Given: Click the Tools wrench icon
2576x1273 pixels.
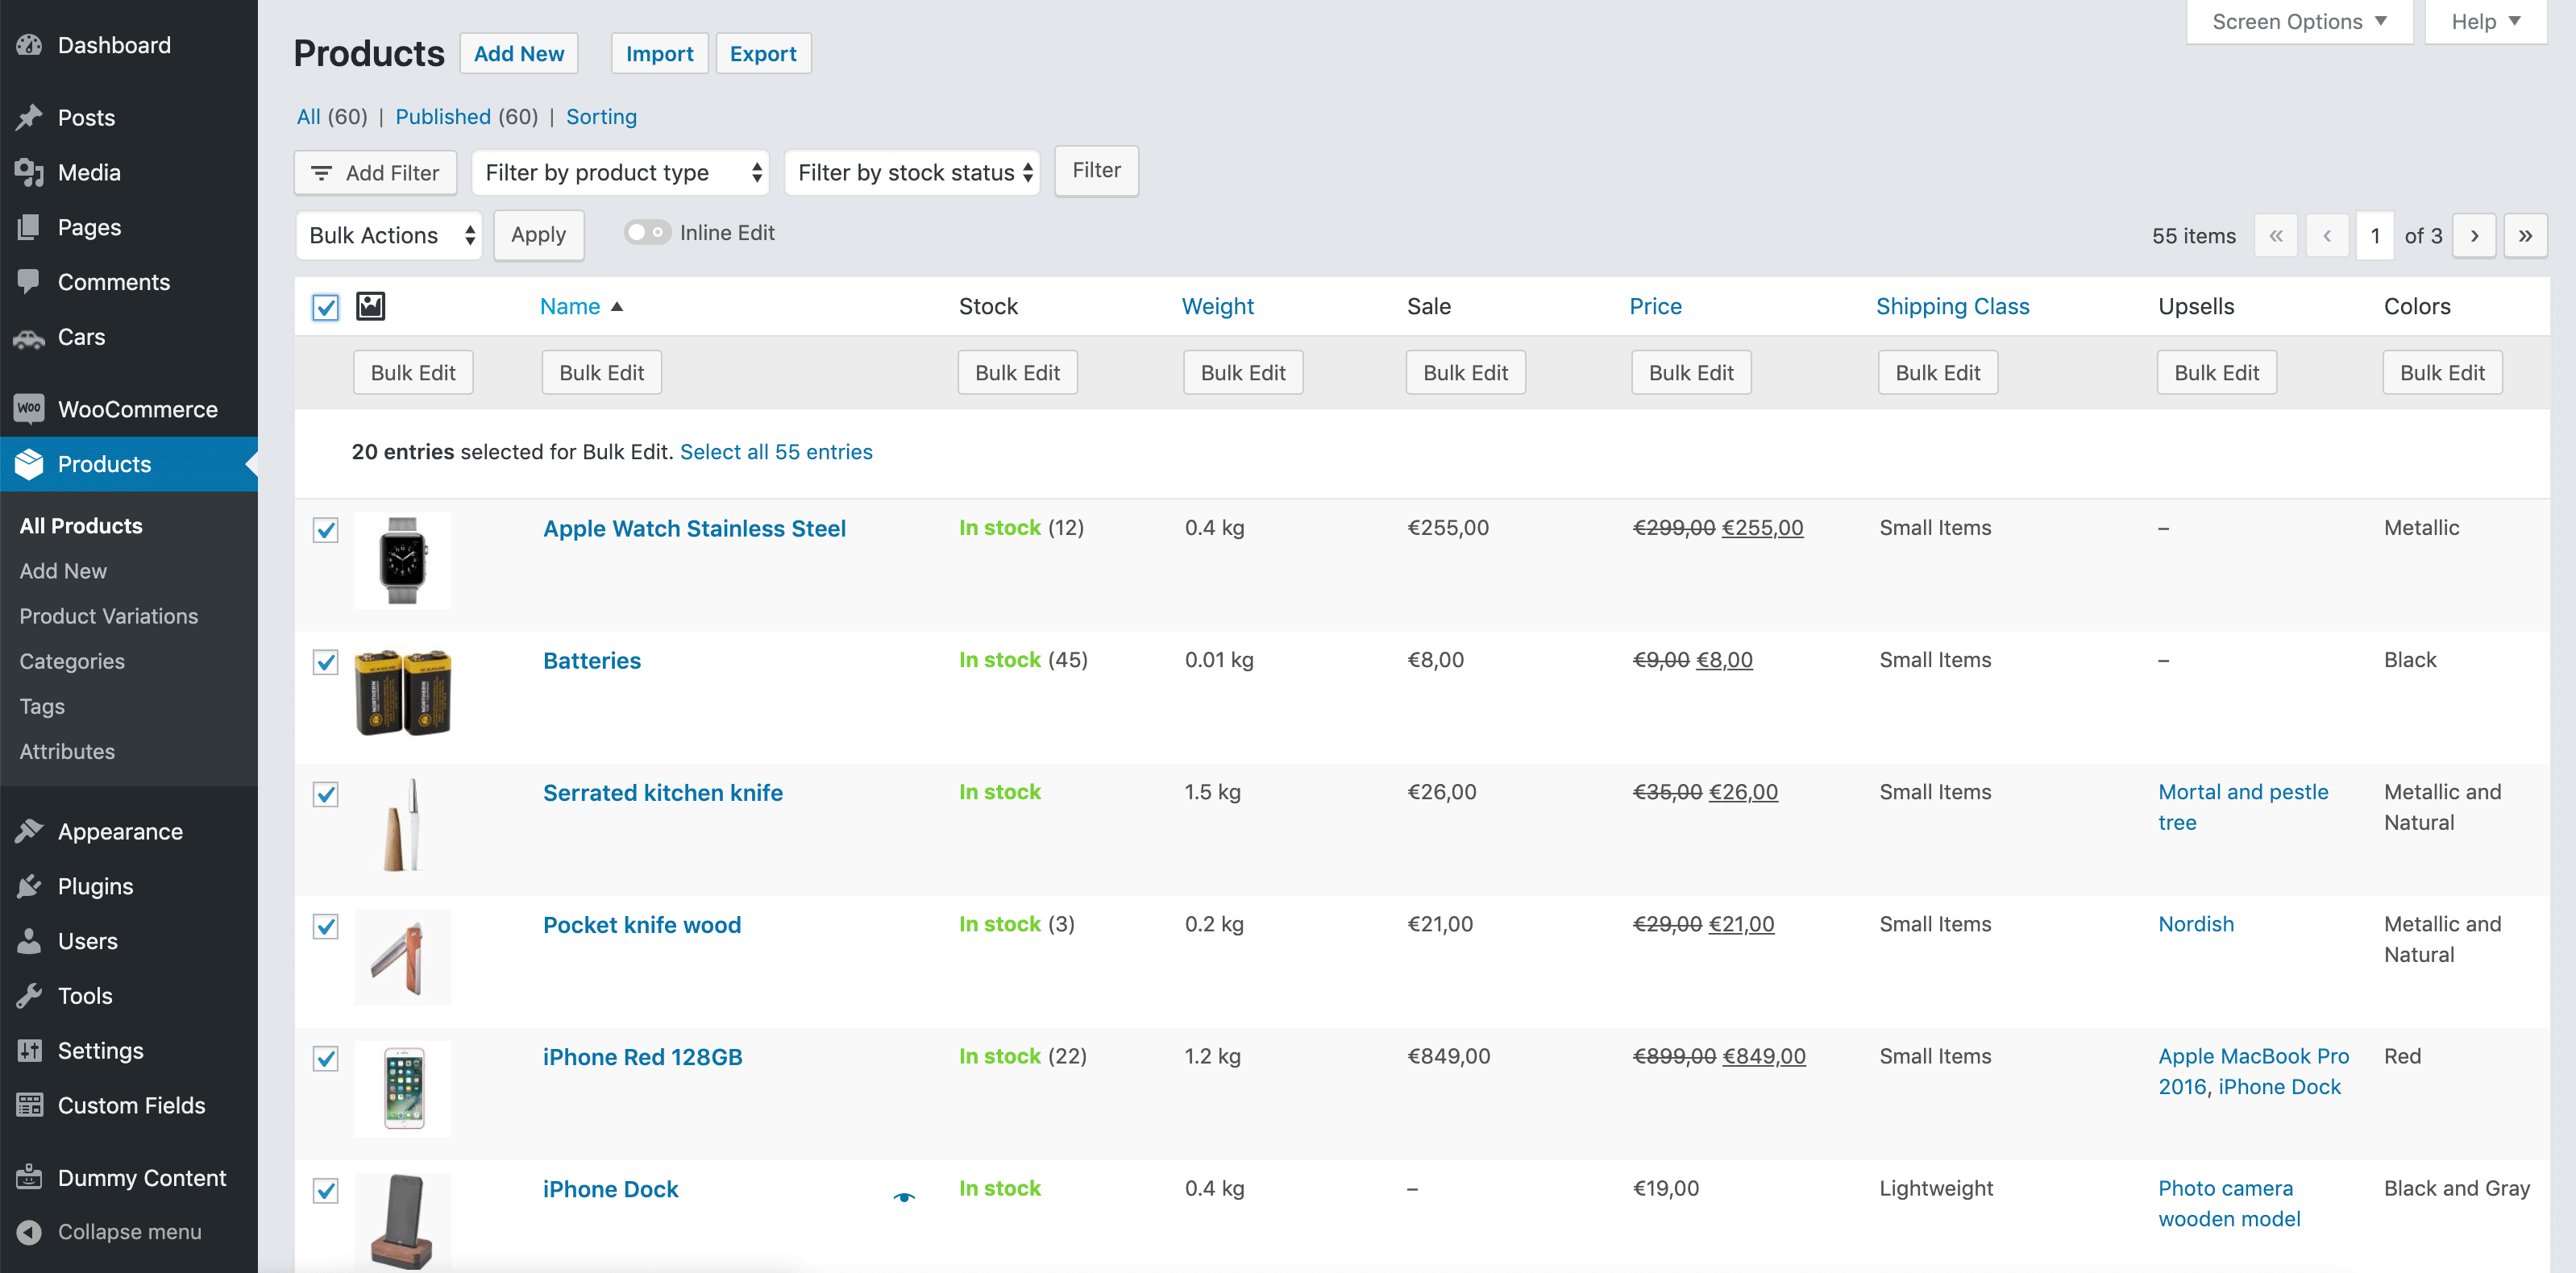Looking at the screenshot, I should click(29, 996).
